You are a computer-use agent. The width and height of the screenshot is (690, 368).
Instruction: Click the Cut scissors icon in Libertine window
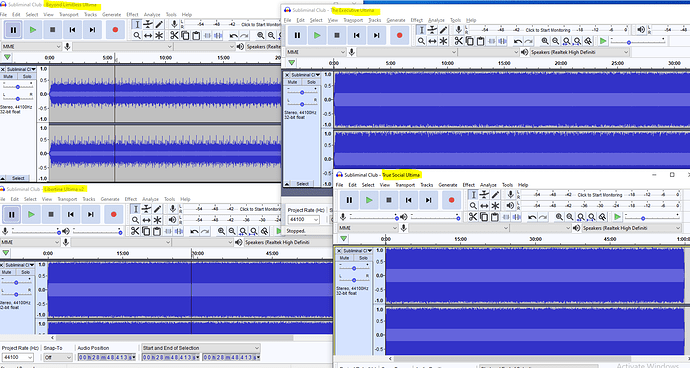135,231
